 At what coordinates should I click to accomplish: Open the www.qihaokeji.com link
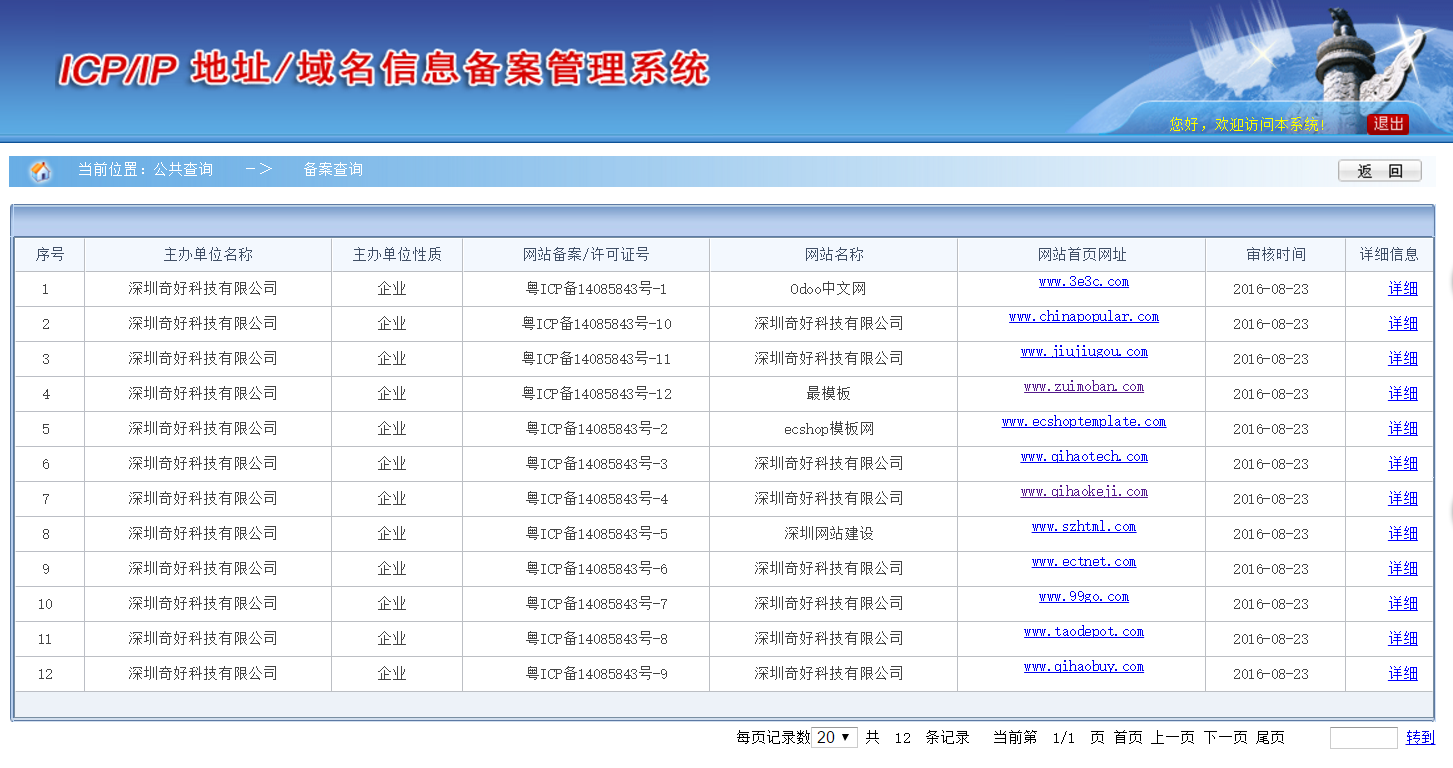1084,492
